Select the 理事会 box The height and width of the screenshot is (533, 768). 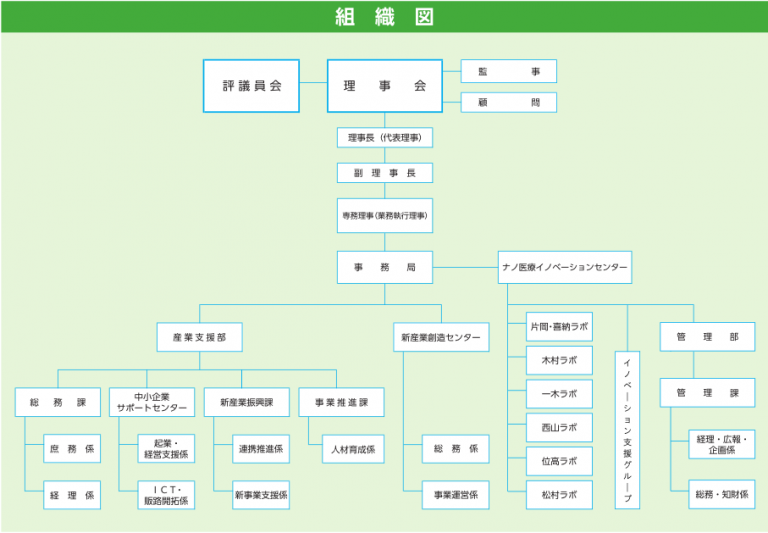click(385, 86)
